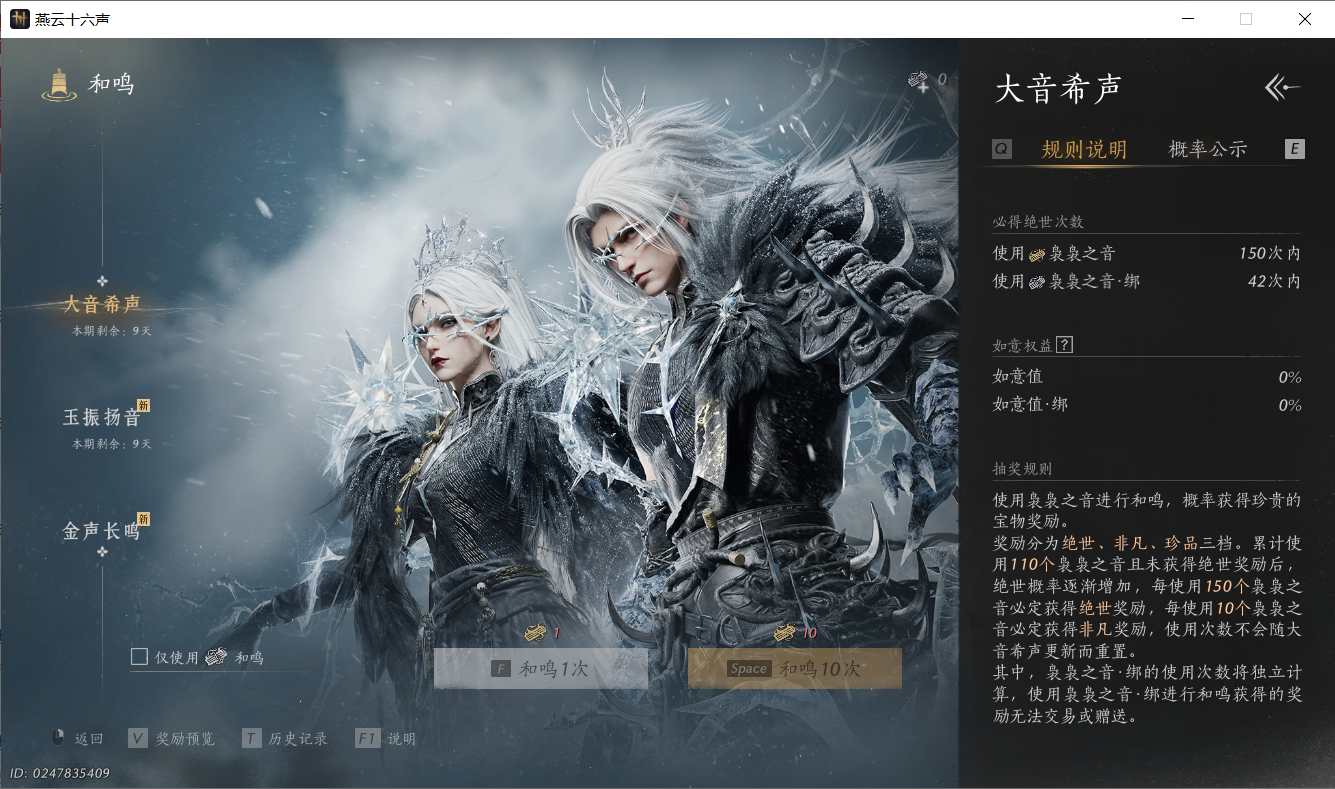Open the 说明 help button

386,739
